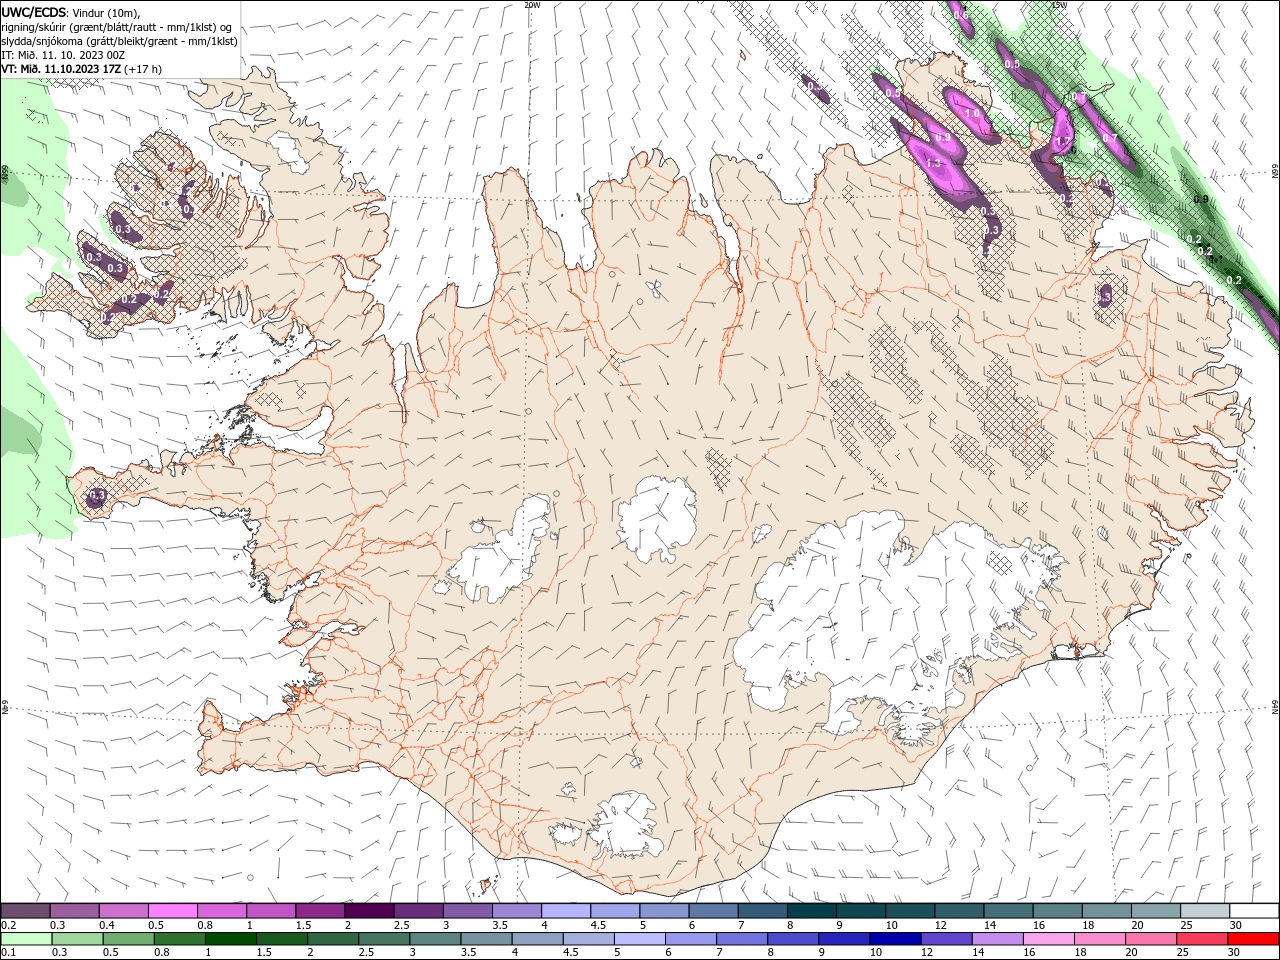Click darkest purple top-row swatch between 2 and 2.5
Screen dimensions: 1280x960
370,911
